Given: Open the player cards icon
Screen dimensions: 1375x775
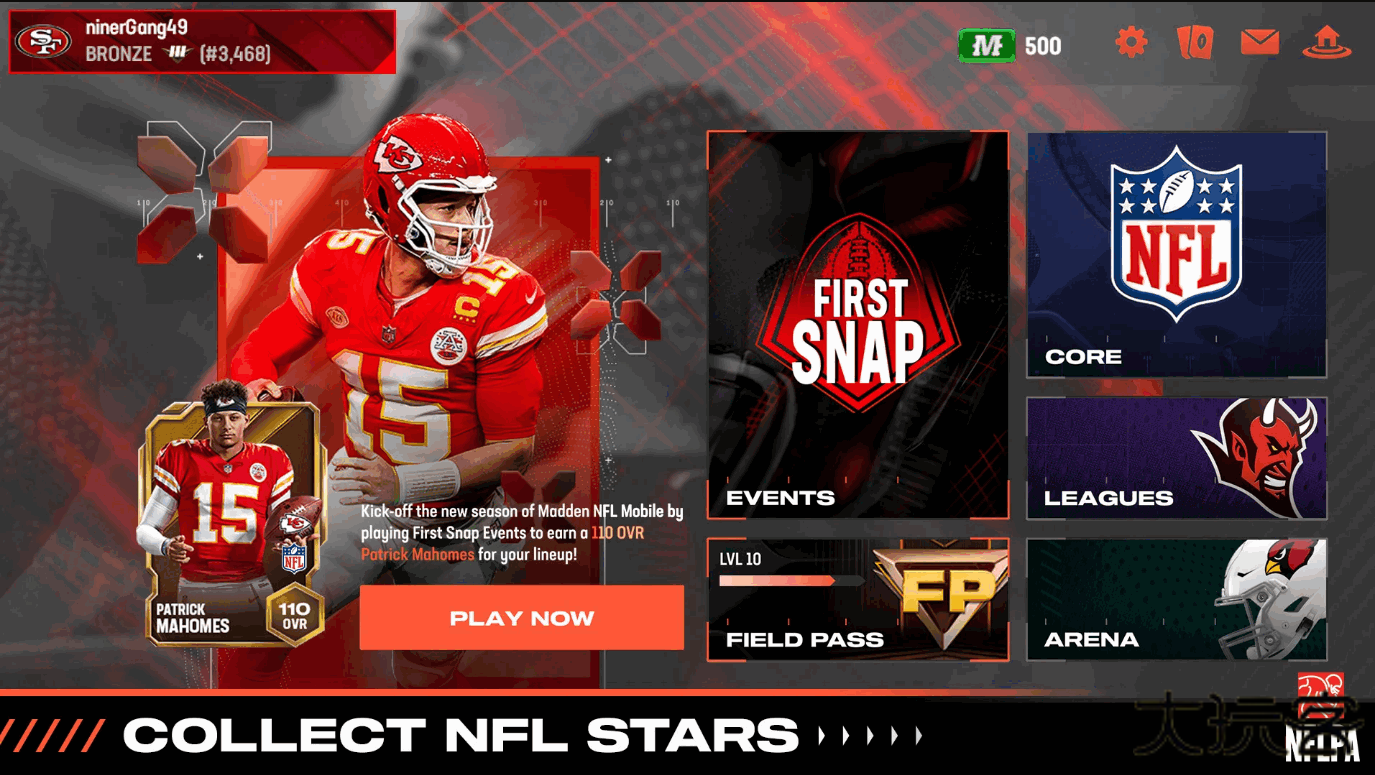Looking at the screenshot, I should pyautogui.click(x=1195, y=42).
